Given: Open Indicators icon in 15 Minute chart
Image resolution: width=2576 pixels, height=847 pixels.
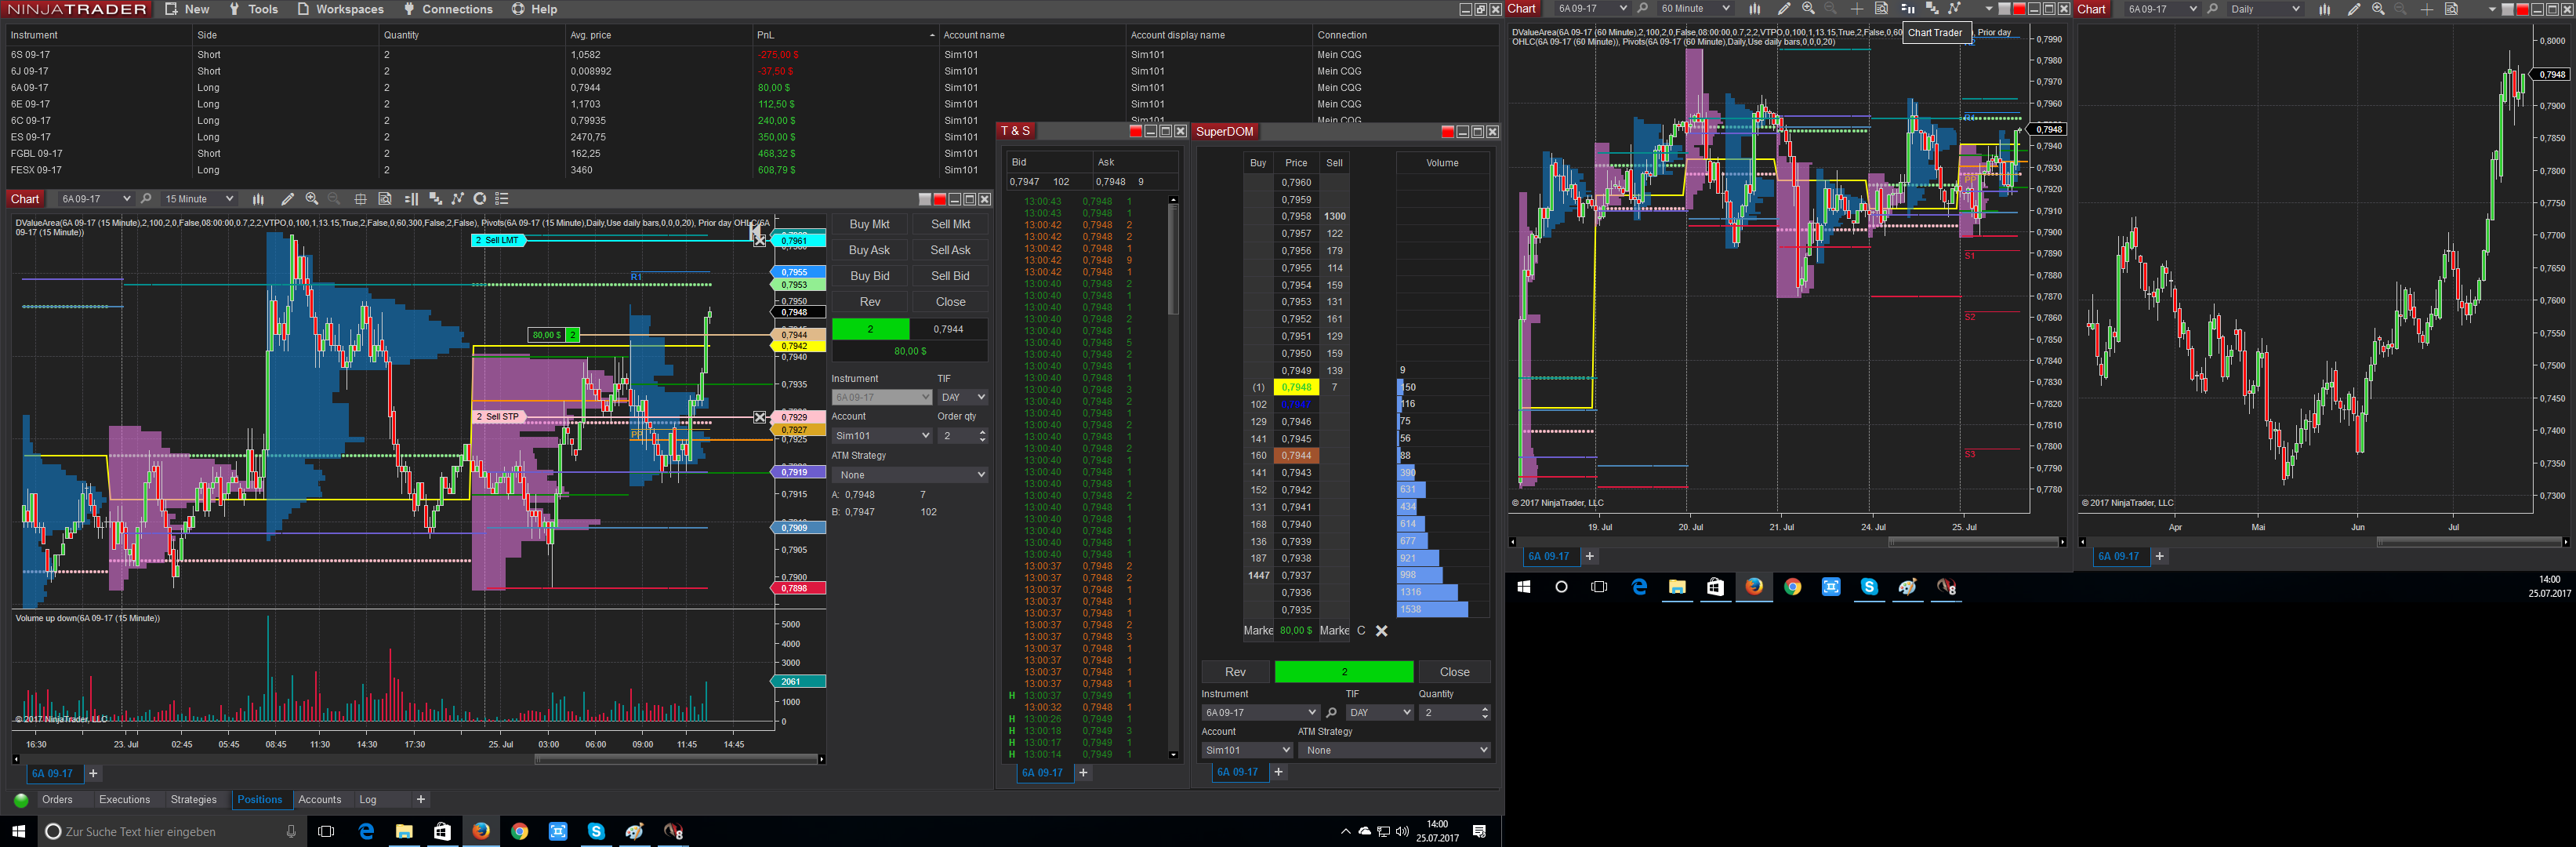Looking at the screenshot, I should [457, 199].
